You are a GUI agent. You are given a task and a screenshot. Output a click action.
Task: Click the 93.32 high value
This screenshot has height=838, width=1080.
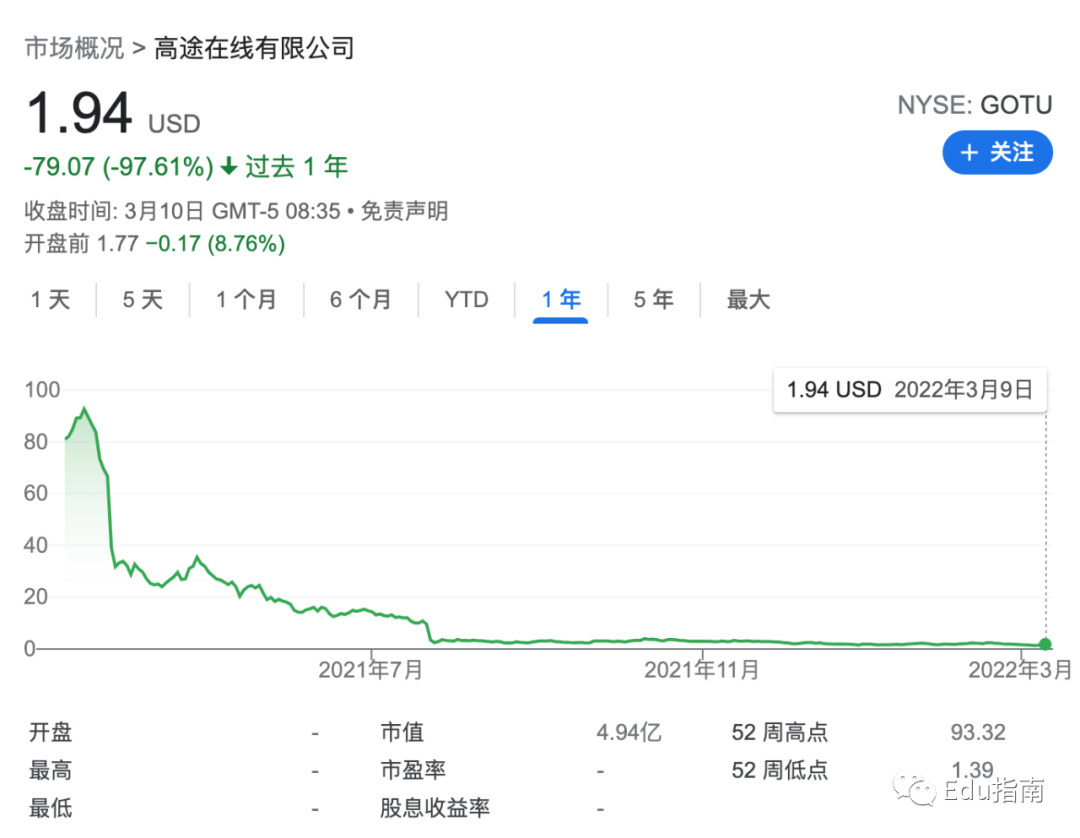click(978, 732)
